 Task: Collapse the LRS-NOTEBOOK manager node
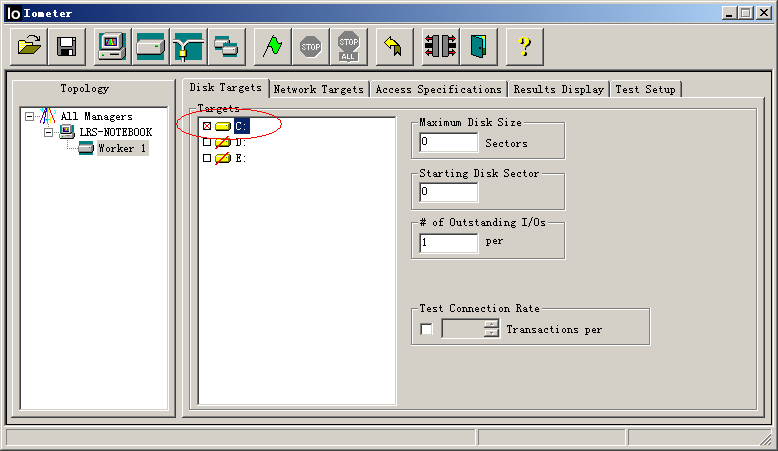tap(47, 132)
